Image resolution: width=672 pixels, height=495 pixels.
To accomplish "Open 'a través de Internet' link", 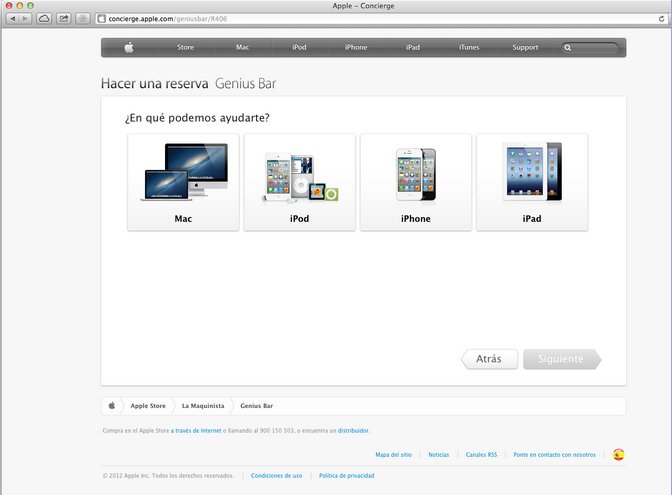I will click(196, 431).
